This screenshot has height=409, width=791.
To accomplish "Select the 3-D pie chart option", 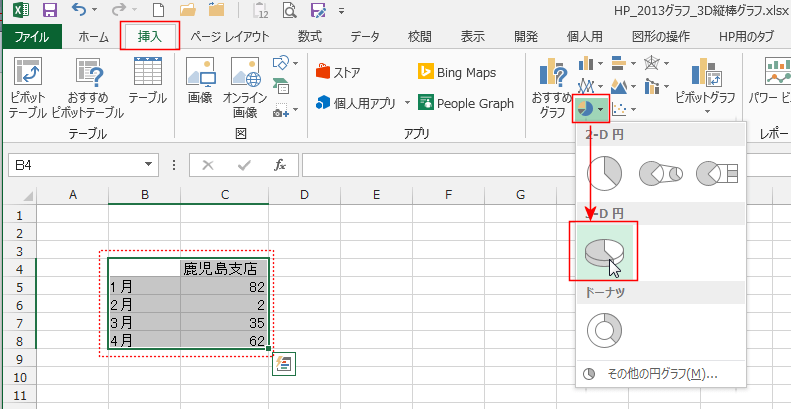I will [x=604, y=253].
